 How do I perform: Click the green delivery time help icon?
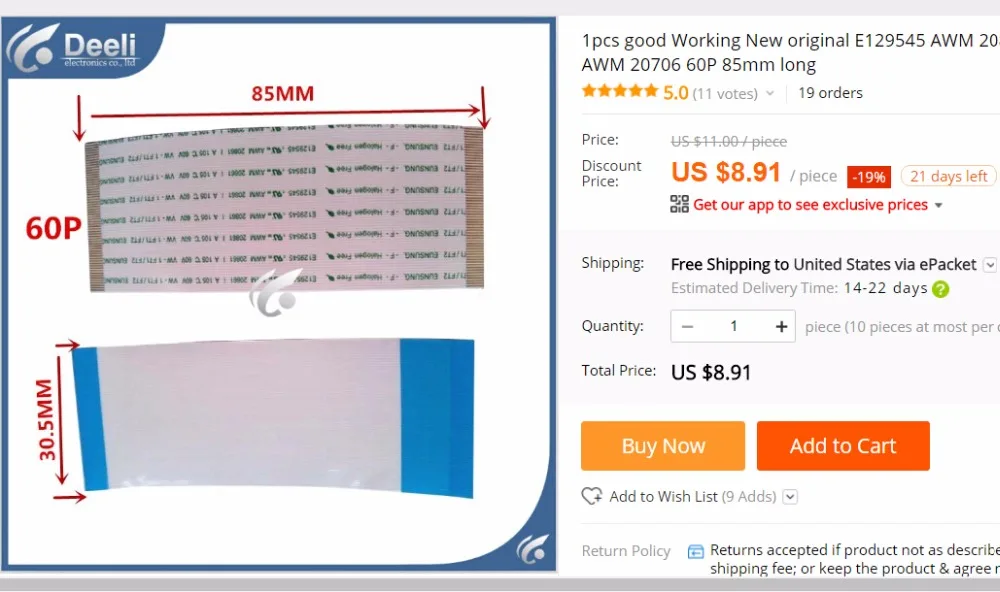[940, 289]
